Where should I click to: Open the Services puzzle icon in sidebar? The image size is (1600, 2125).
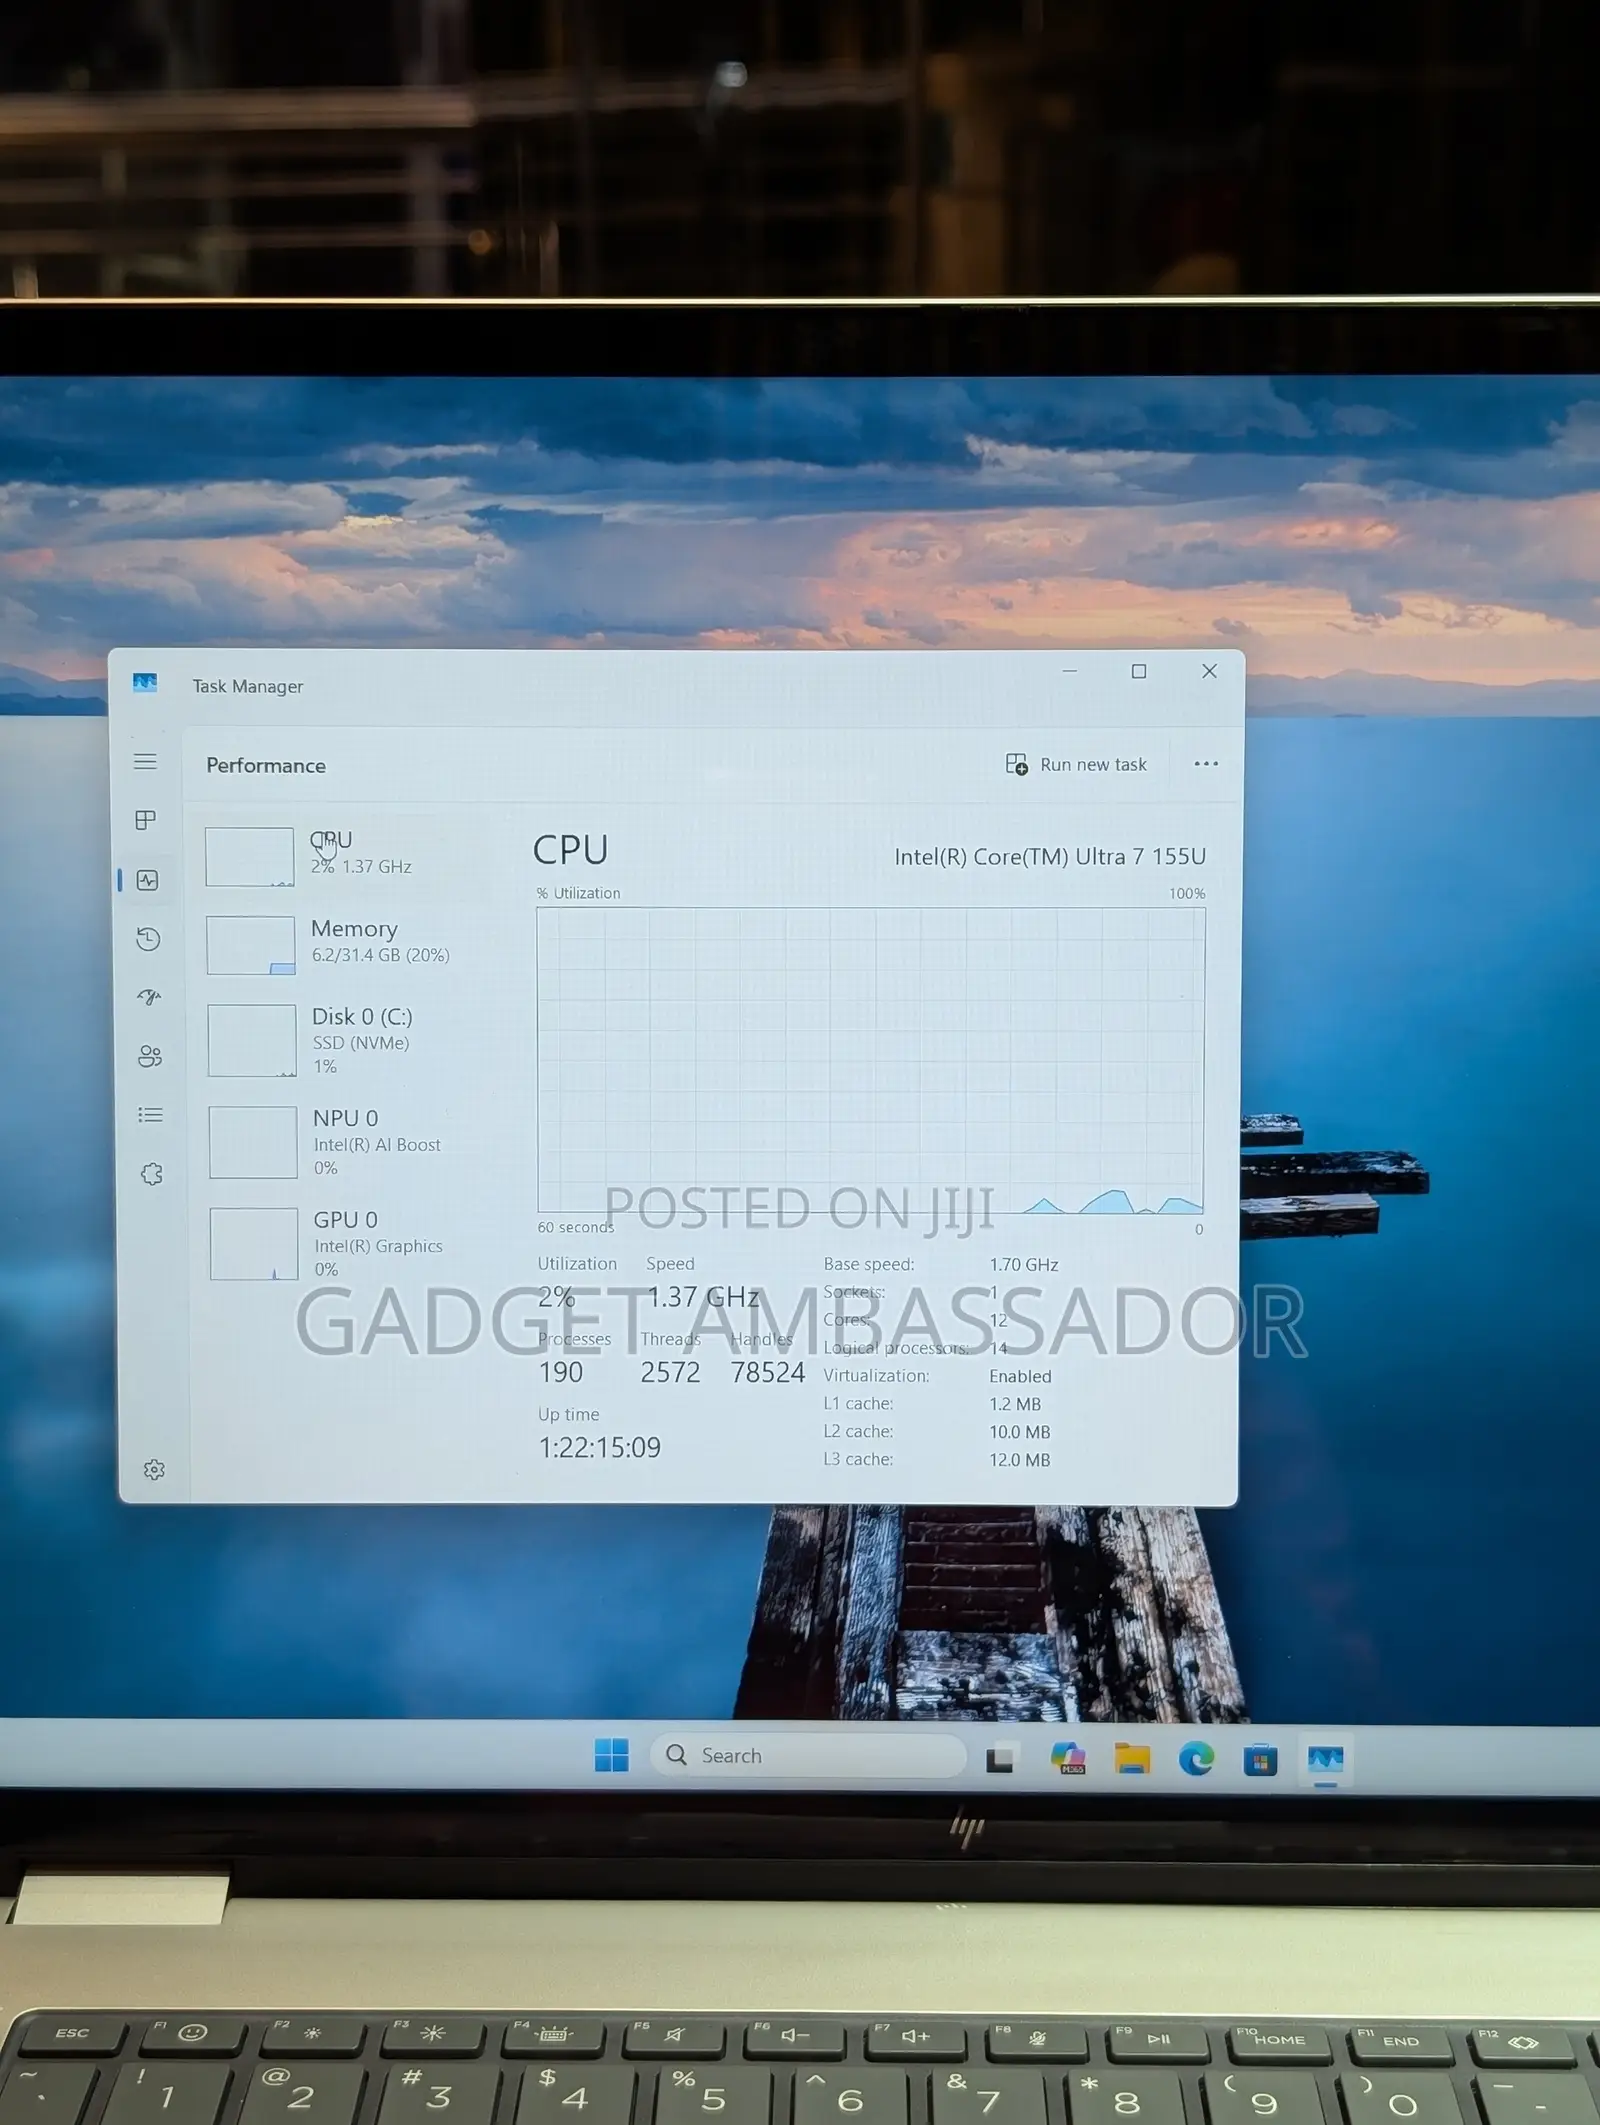pyautogui.click(x=151, y=1174)
